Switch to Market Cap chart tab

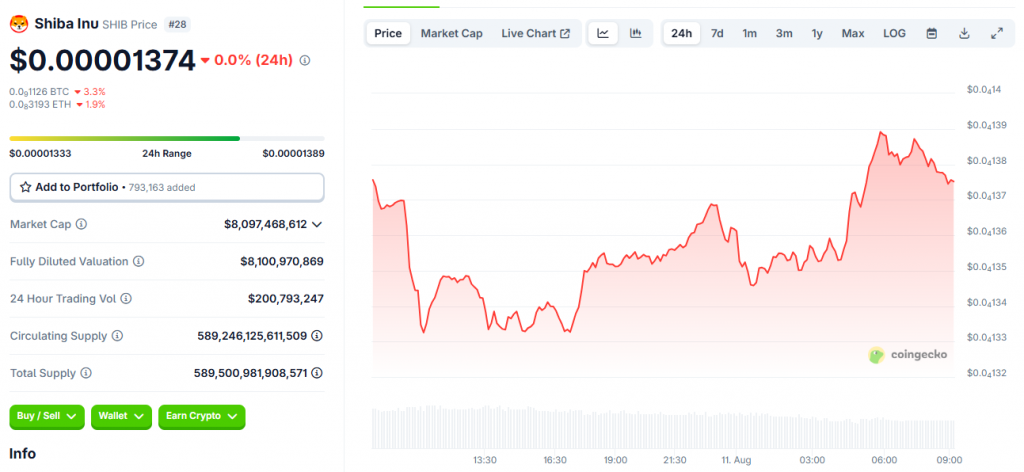click(451, 33)
